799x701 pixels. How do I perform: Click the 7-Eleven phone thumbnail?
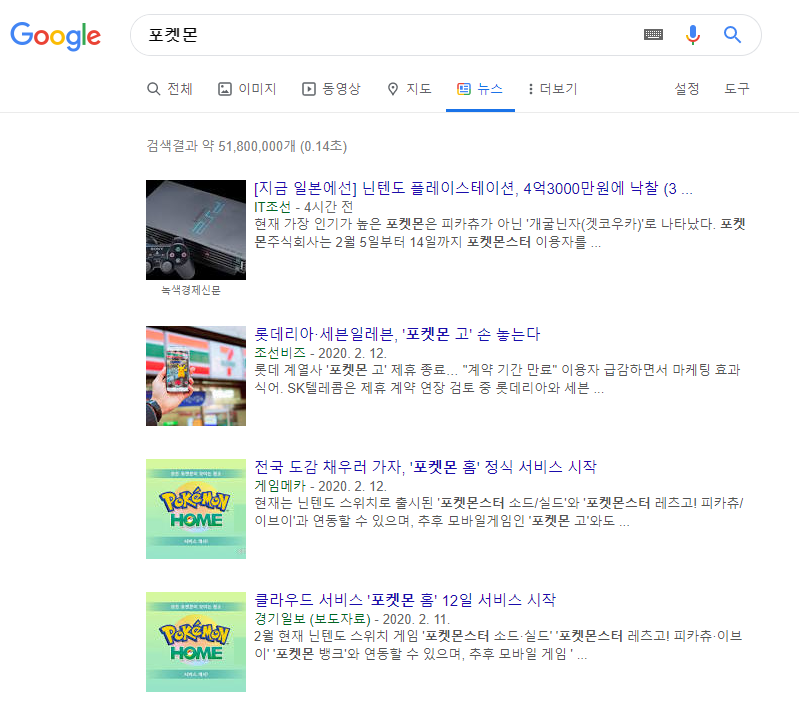pos(196,376)
